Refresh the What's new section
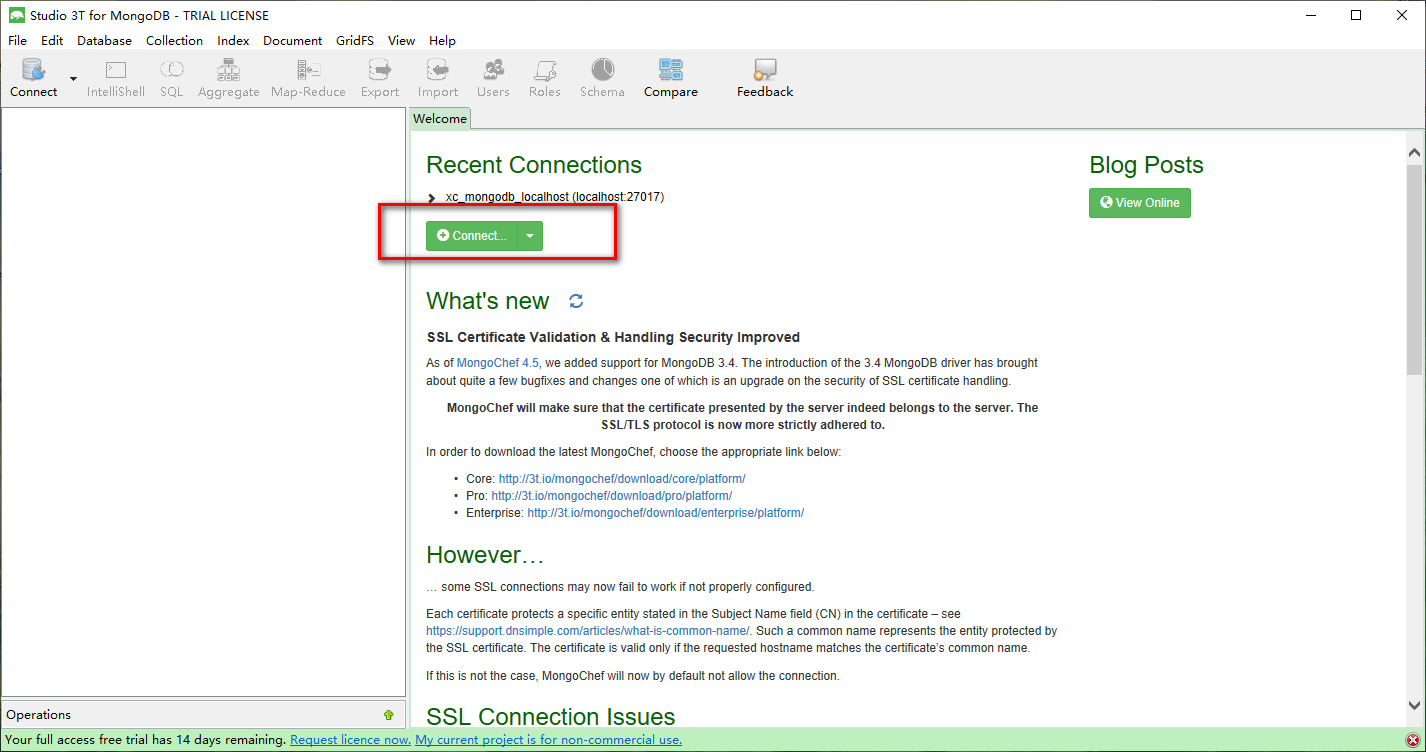1426x752 pixels. [x=576, y=301]
